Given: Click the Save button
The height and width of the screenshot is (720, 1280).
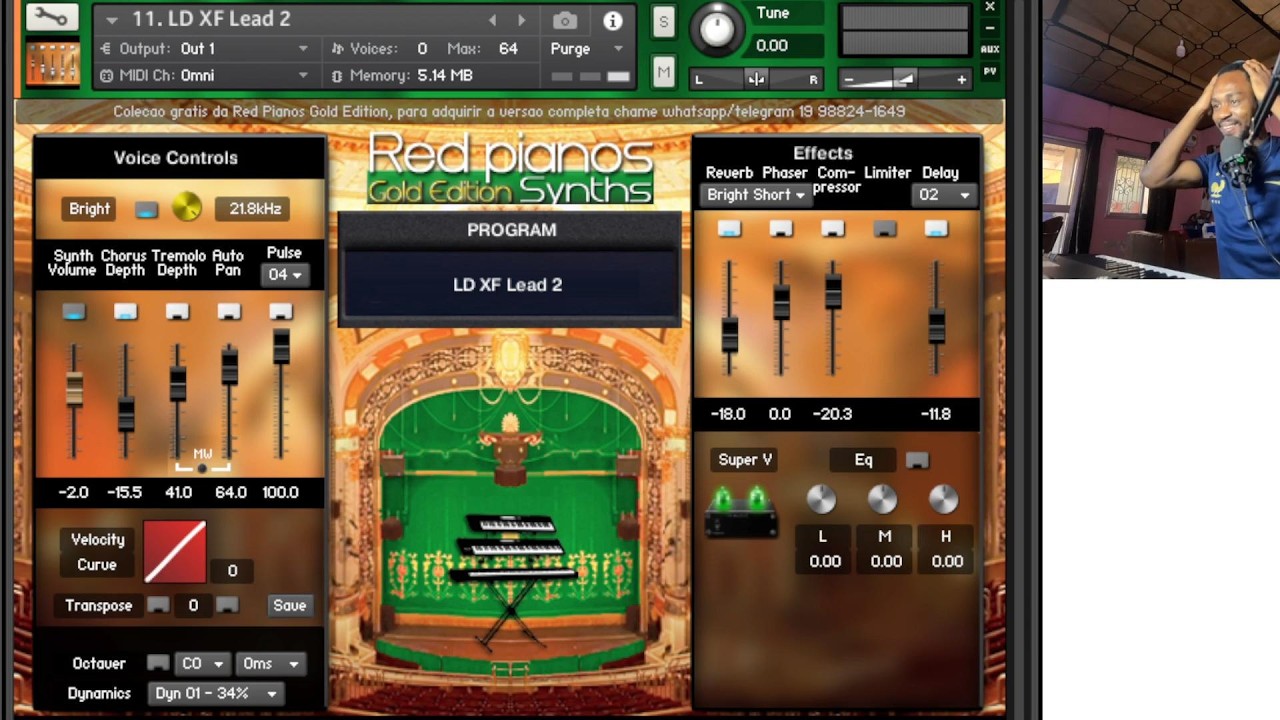Looking at the screenshot, I should pyautogui.click(x=289, y=605).
